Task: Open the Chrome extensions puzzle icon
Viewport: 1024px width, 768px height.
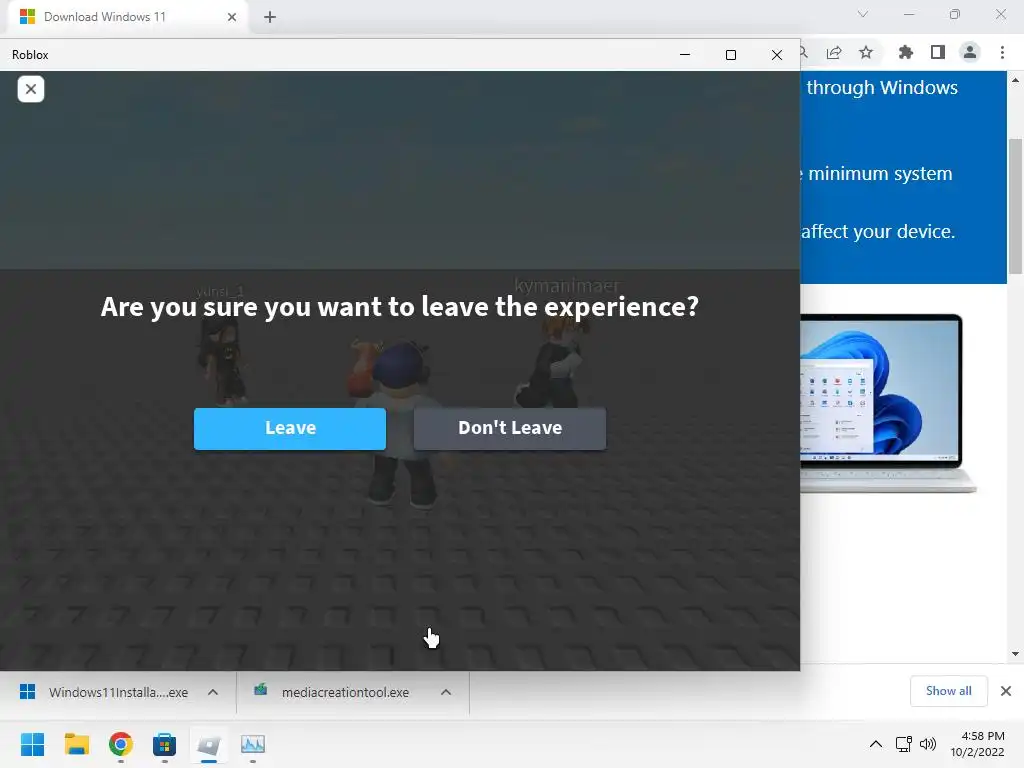Action: tap(905, 52)
